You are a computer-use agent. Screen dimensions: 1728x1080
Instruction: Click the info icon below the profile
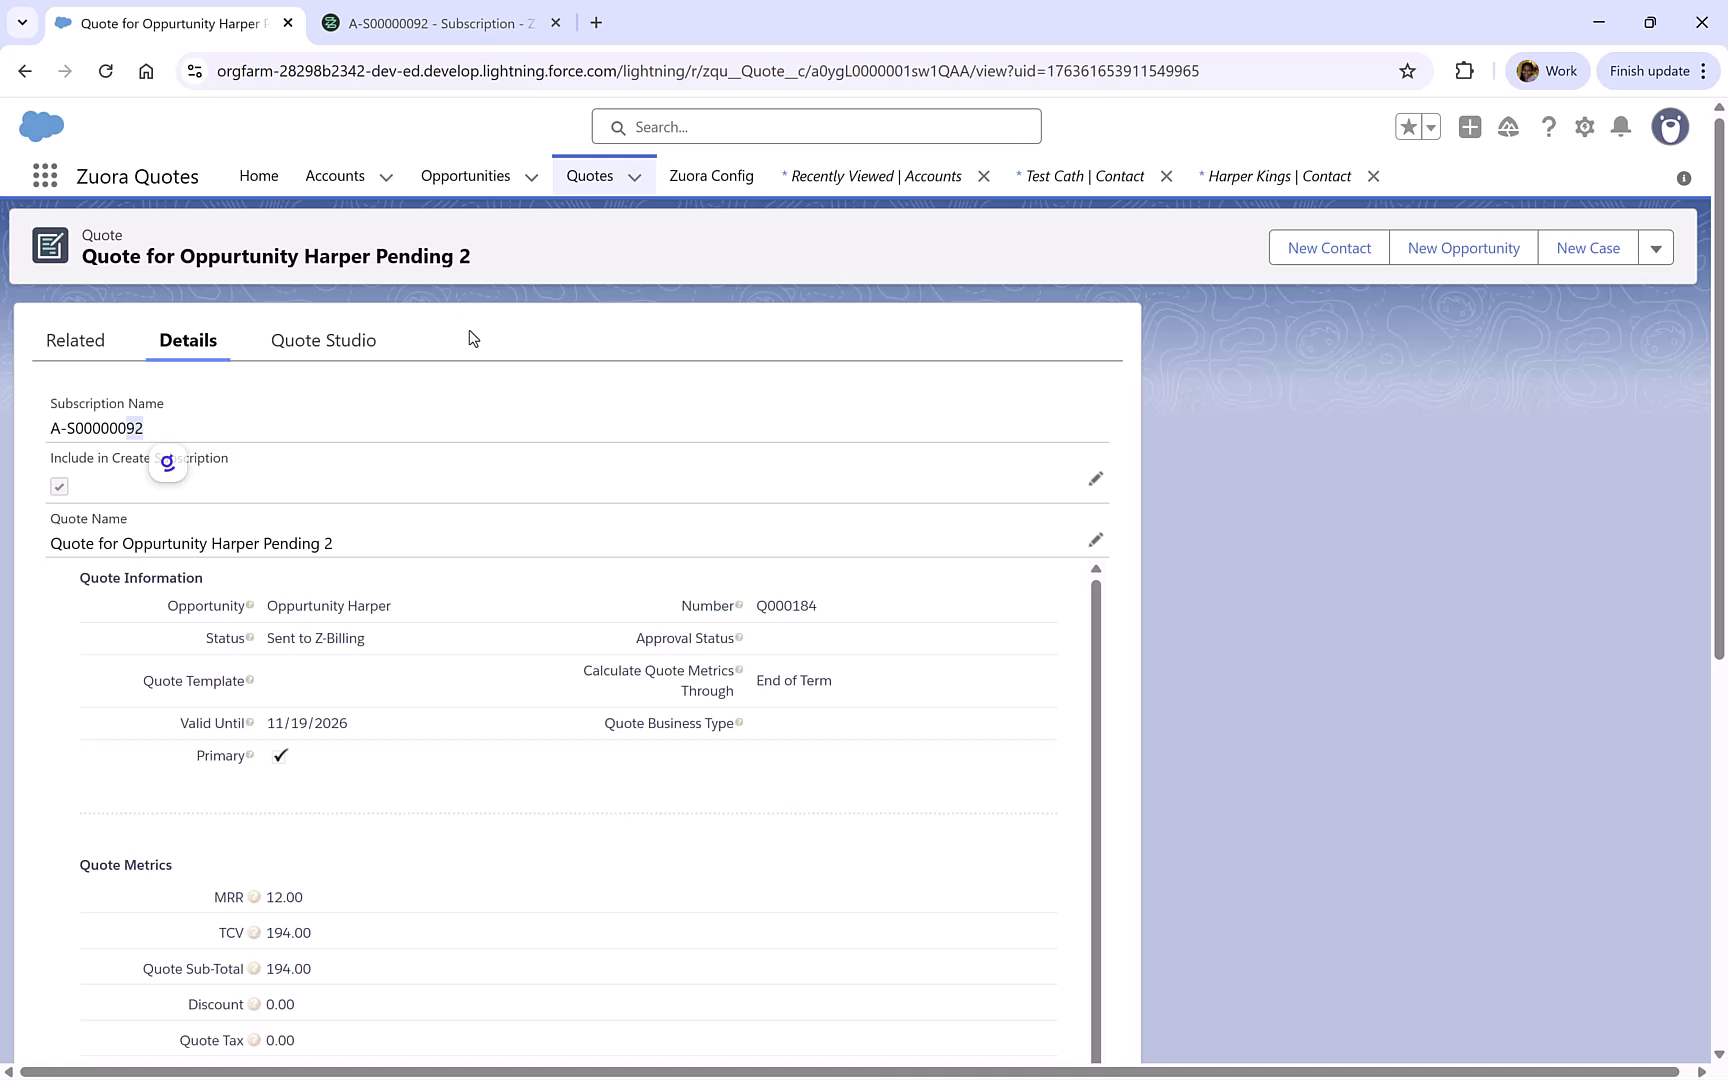1685,177
